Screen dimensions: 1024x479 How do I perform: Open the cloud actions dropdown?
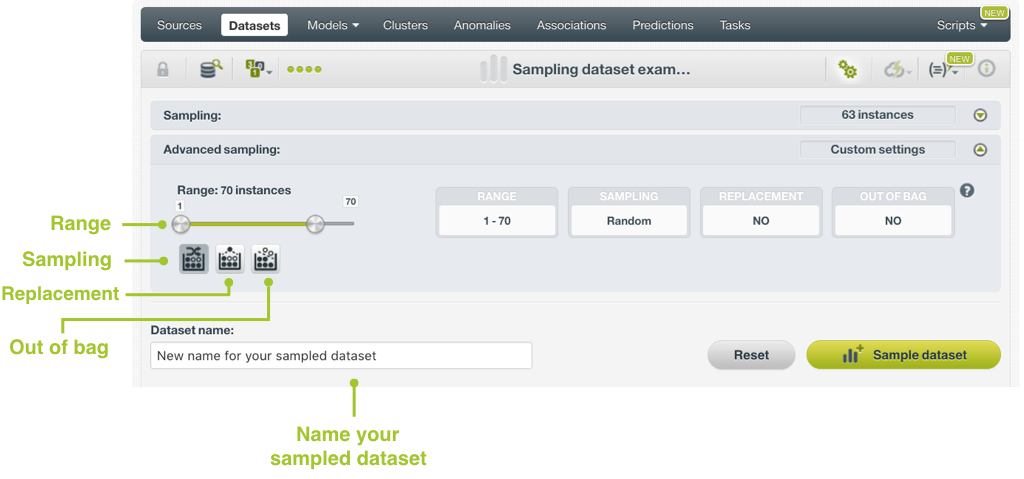point(894,69)
